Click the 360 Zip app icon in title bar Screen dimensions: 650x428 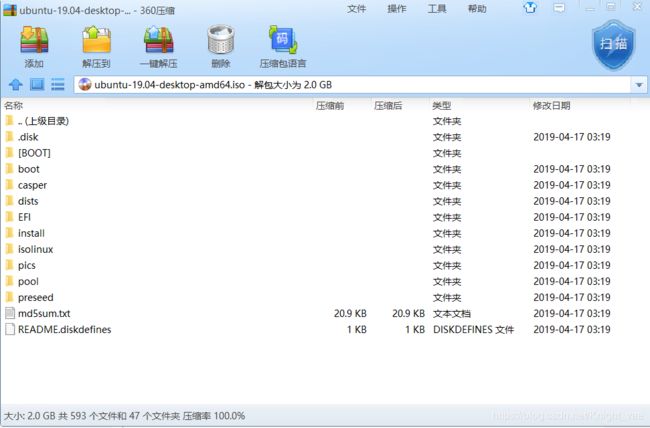point(10,10)
